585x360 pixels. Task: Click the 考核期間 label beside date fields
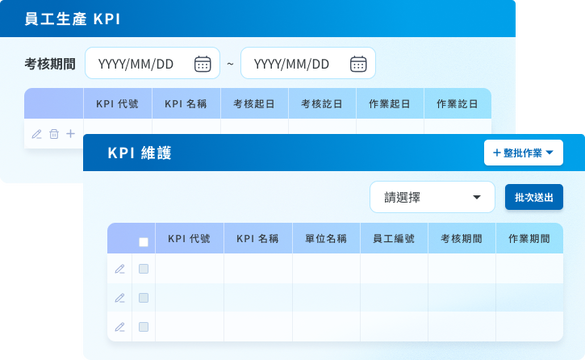50,64
